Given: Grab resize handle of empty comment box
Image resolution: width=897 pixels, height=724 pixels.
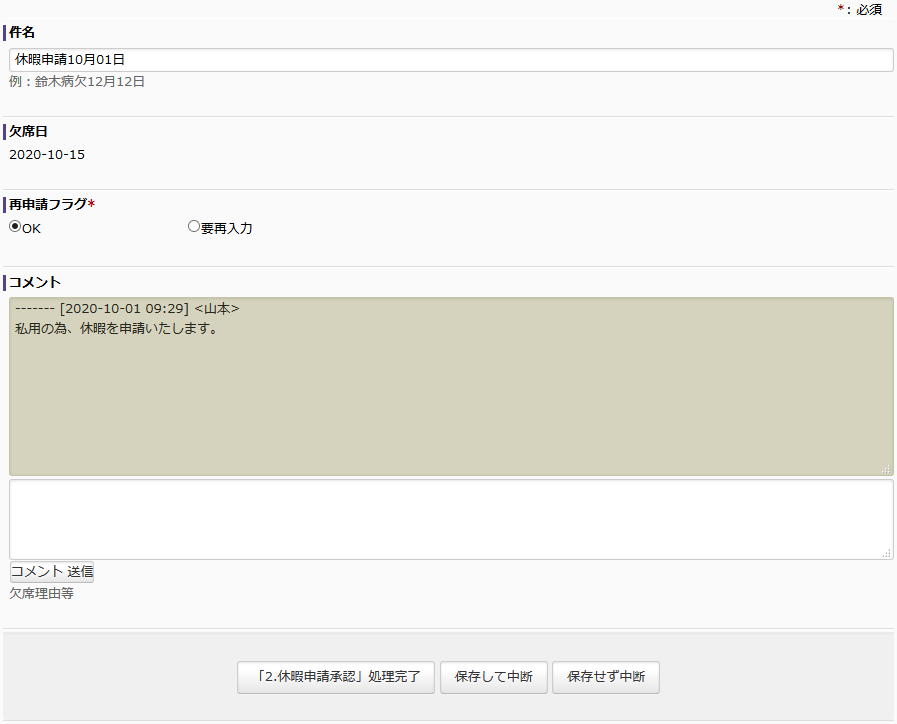Looking at the screenshot, I should (x=886, y=552).
